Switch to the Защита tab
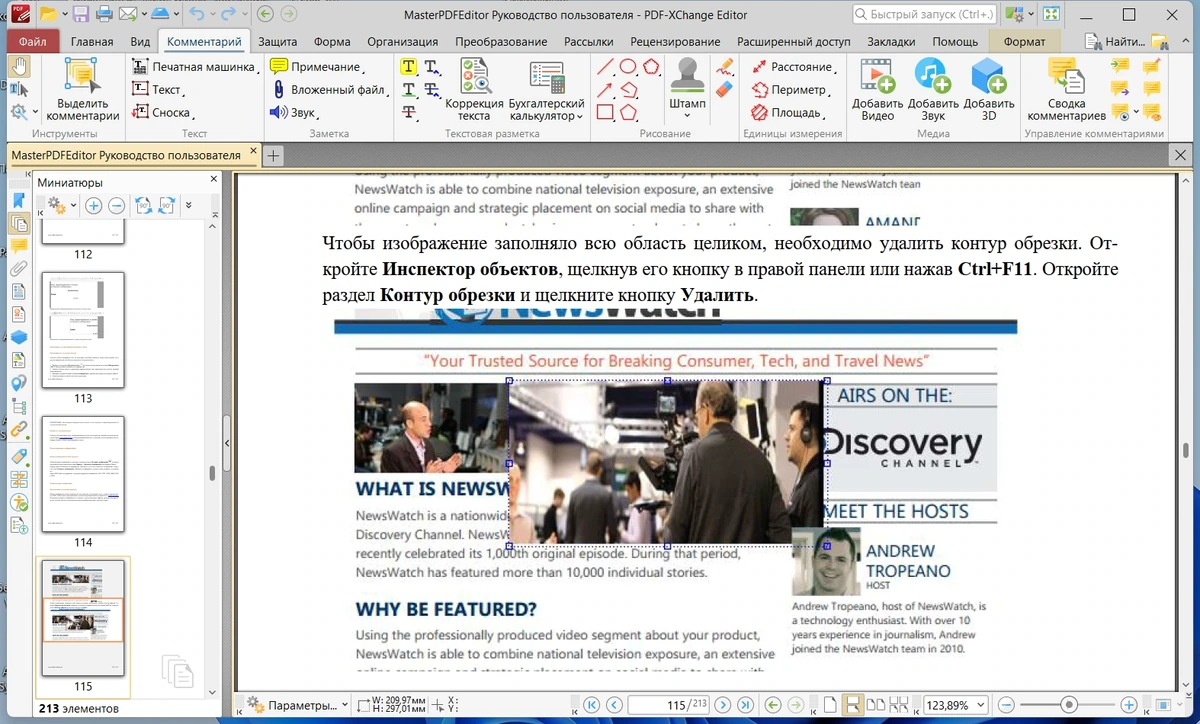This screenshot has height=724, width=1200. [277, 41]
